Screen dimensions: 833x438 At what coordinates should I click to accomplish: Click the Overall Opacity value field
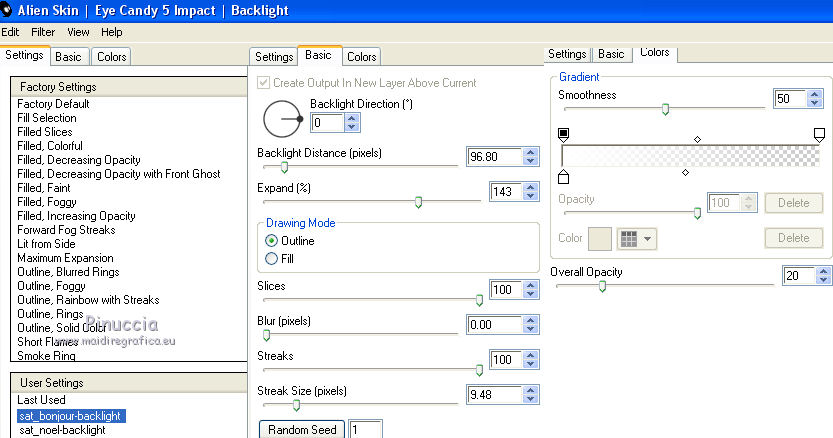coord(800,275)
